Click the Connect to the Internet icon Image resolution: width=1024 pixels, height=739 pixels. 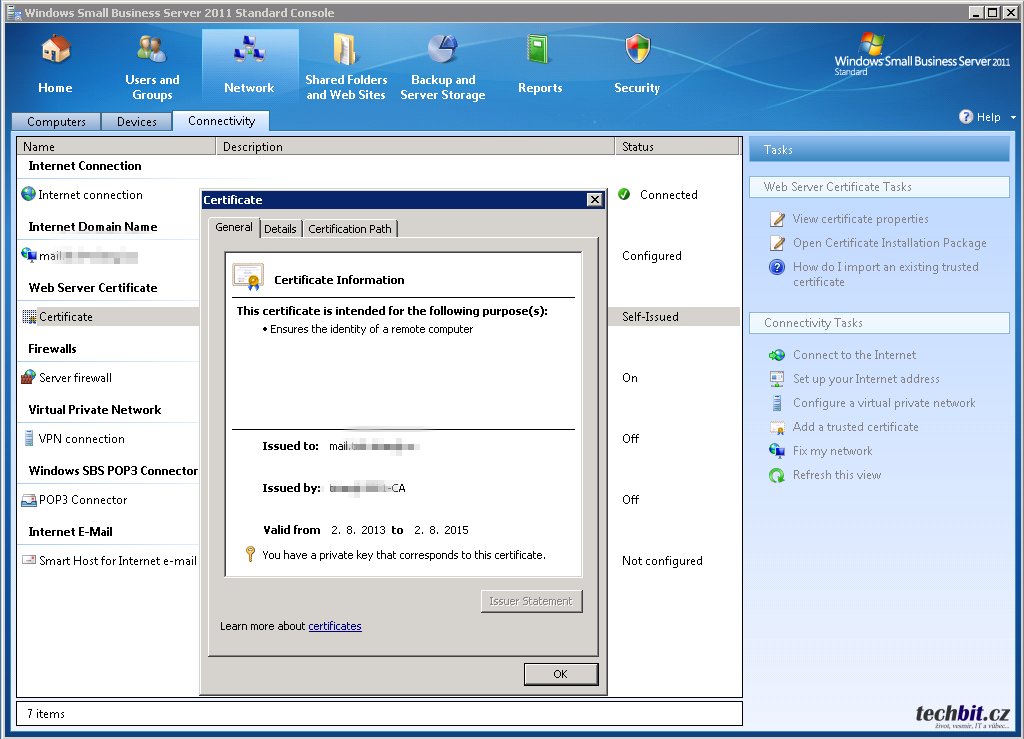tap(777, 355)
